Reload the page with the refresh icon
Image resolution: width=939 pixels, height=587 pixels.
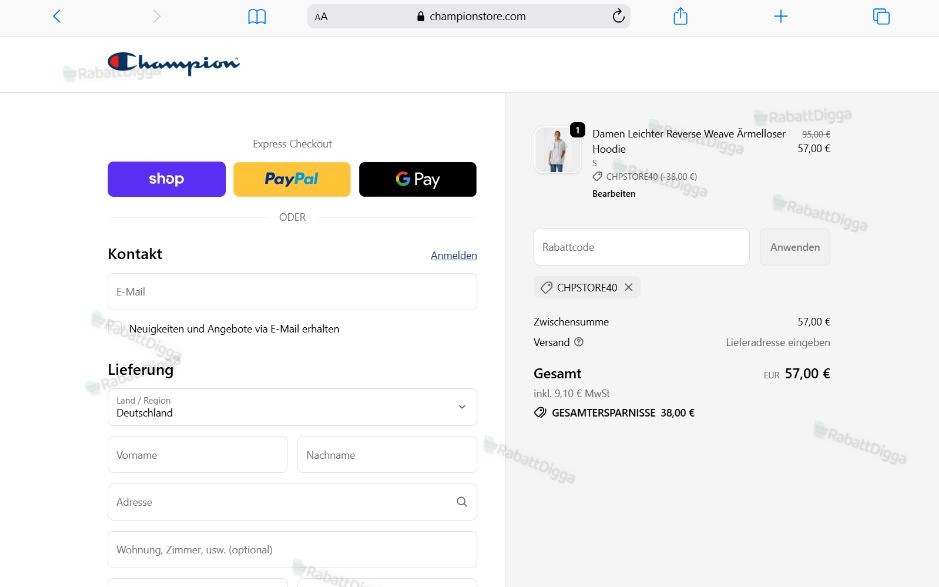point(619,16)
